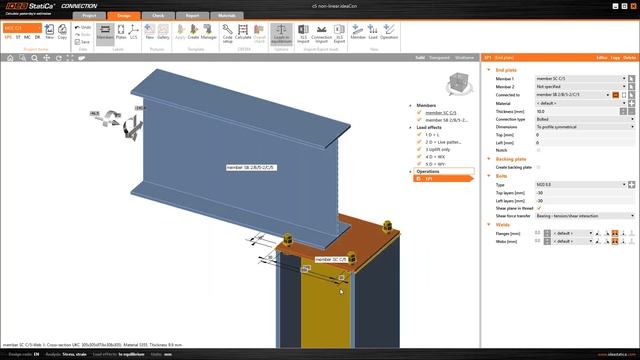The image size is (640, 360).
Task: Click the zoom magnifier view icon
Action: 35,58
